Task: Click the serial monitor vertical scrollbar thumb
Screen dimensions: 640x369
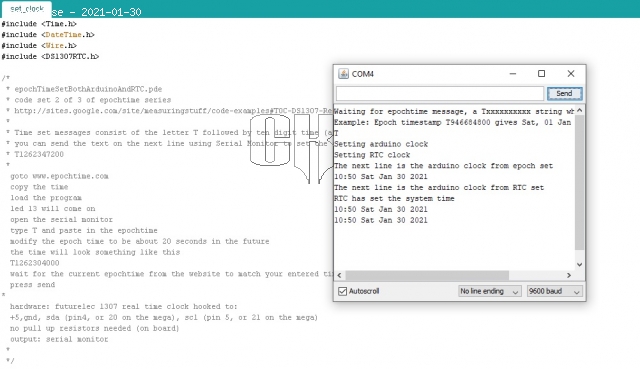Action: coord(580,182)
